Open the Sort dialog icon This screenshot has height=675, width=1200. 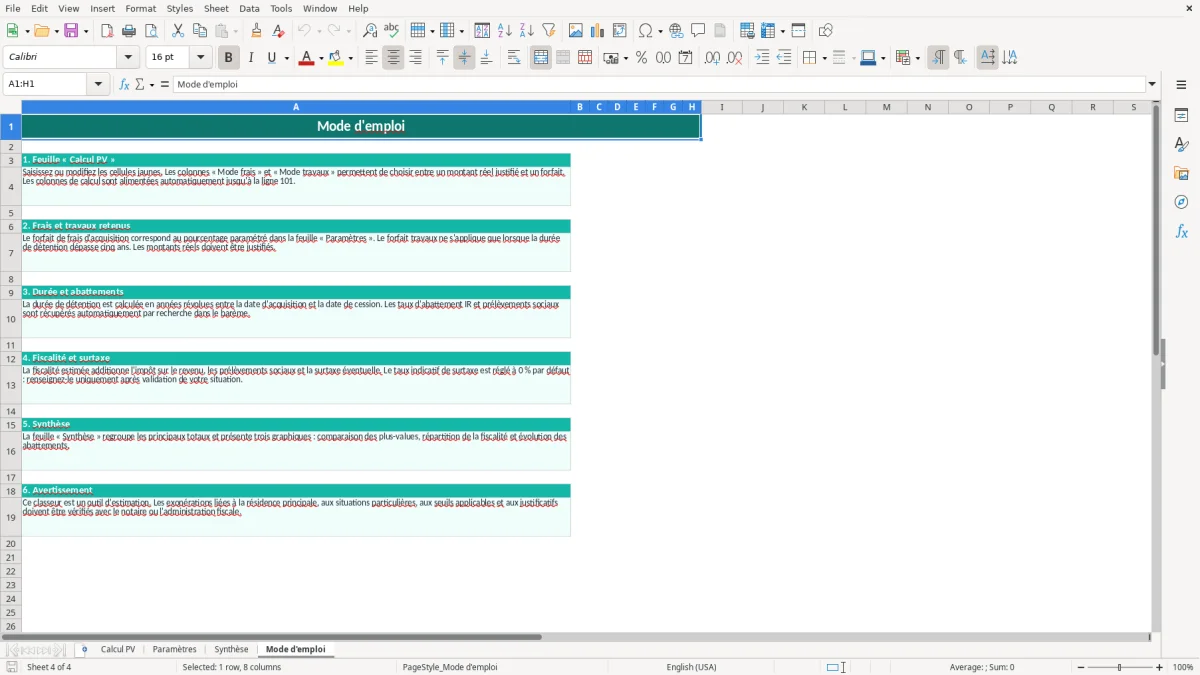click(482, 31)
